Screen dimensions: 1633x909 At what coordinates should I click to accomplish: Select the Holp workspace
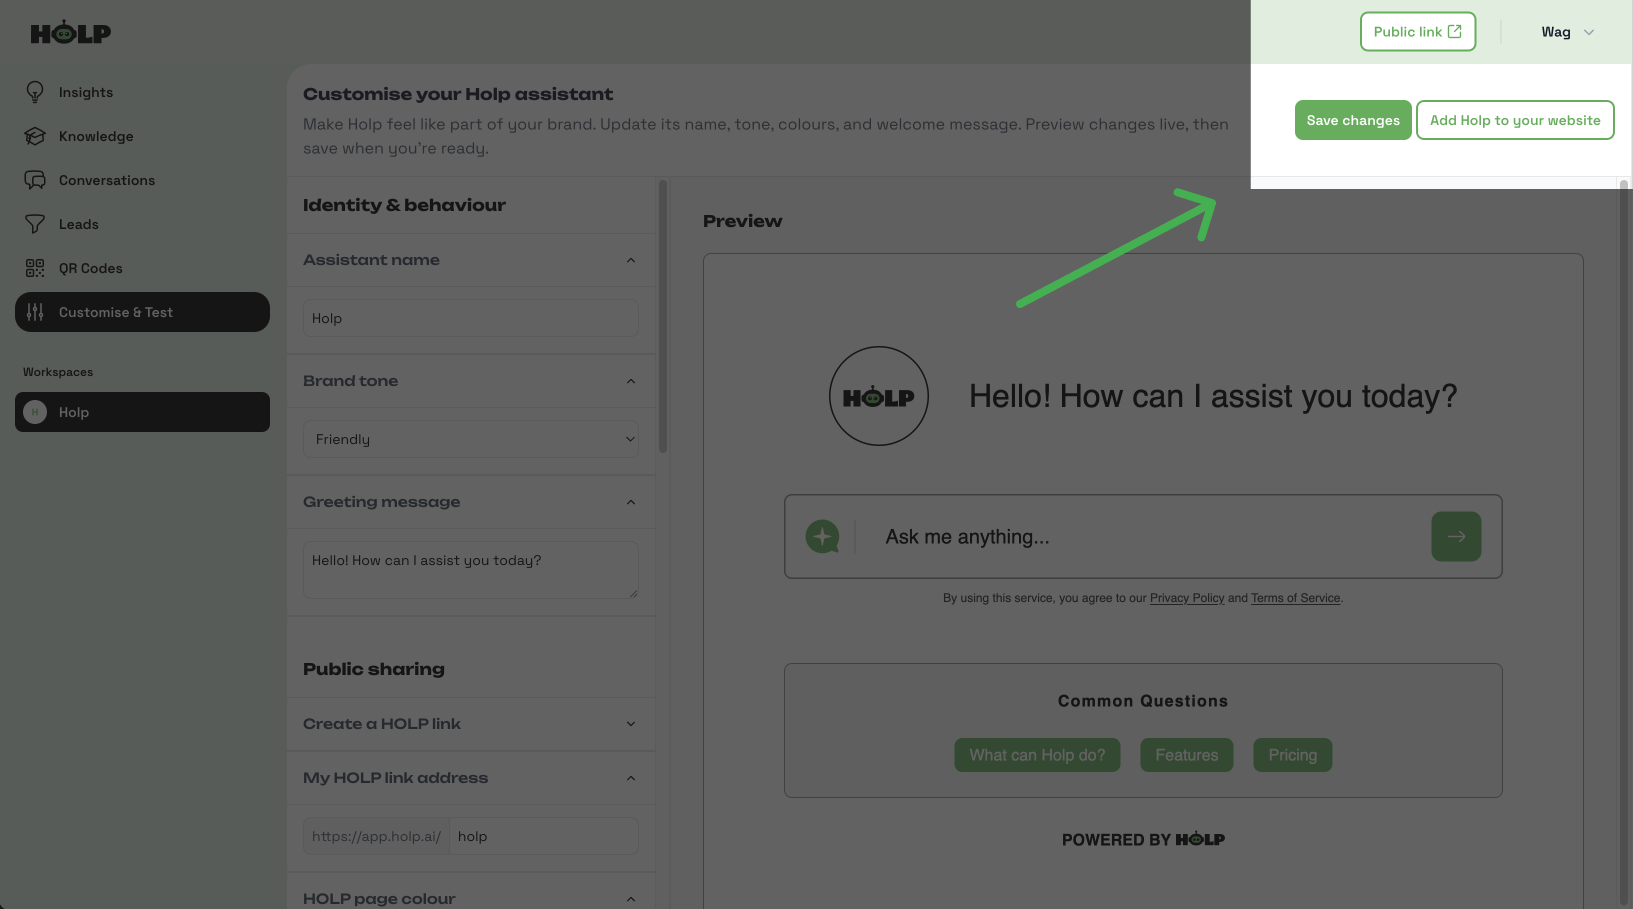[142, 412]
